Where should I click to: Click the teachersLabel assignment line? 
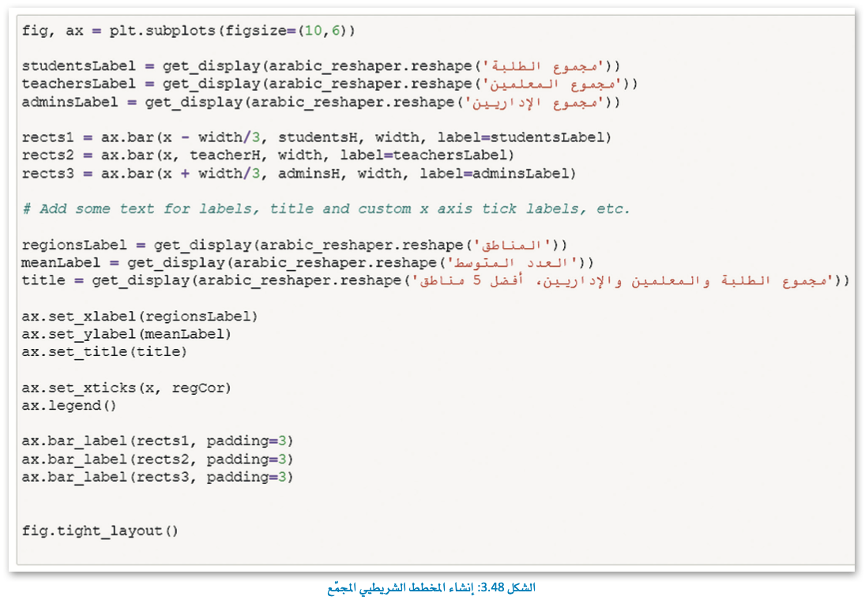point(330,84)
